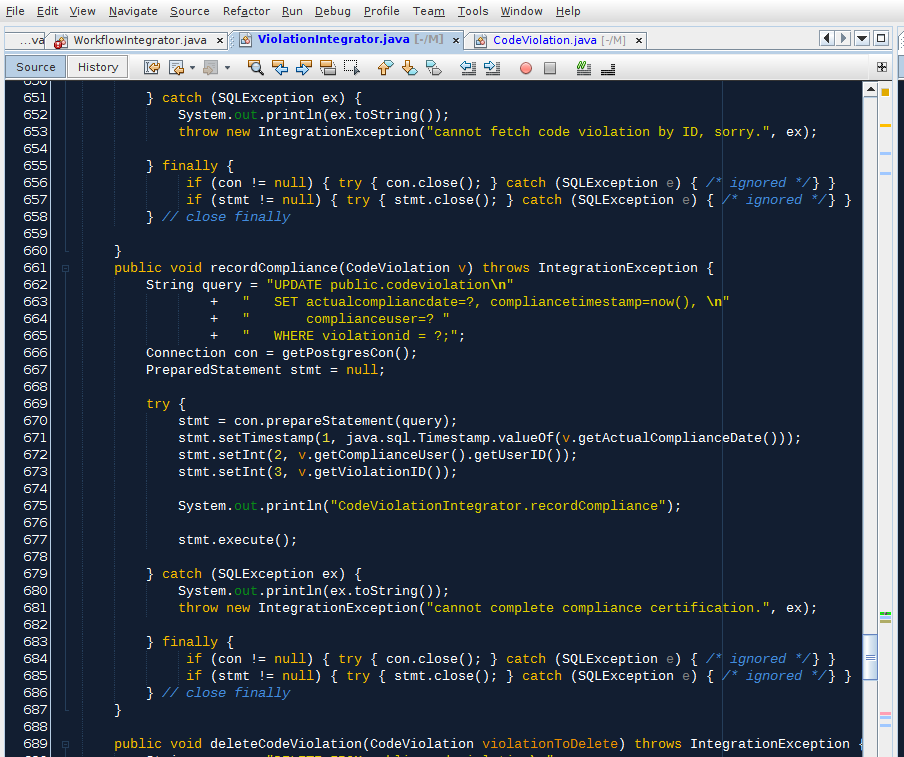This screenshot has width=904, height=757.
Task: Toggle Rectangular Selection mode
Action: (x=350, y=68)
